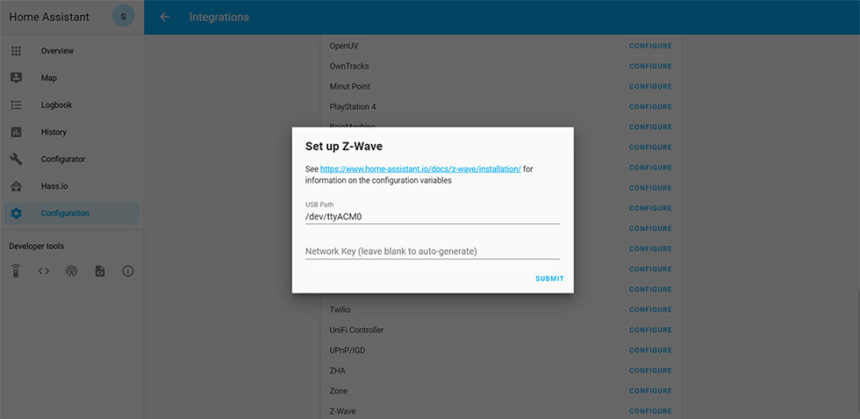Open Services remote icon in Developer tools

click(x=16, y=271)
